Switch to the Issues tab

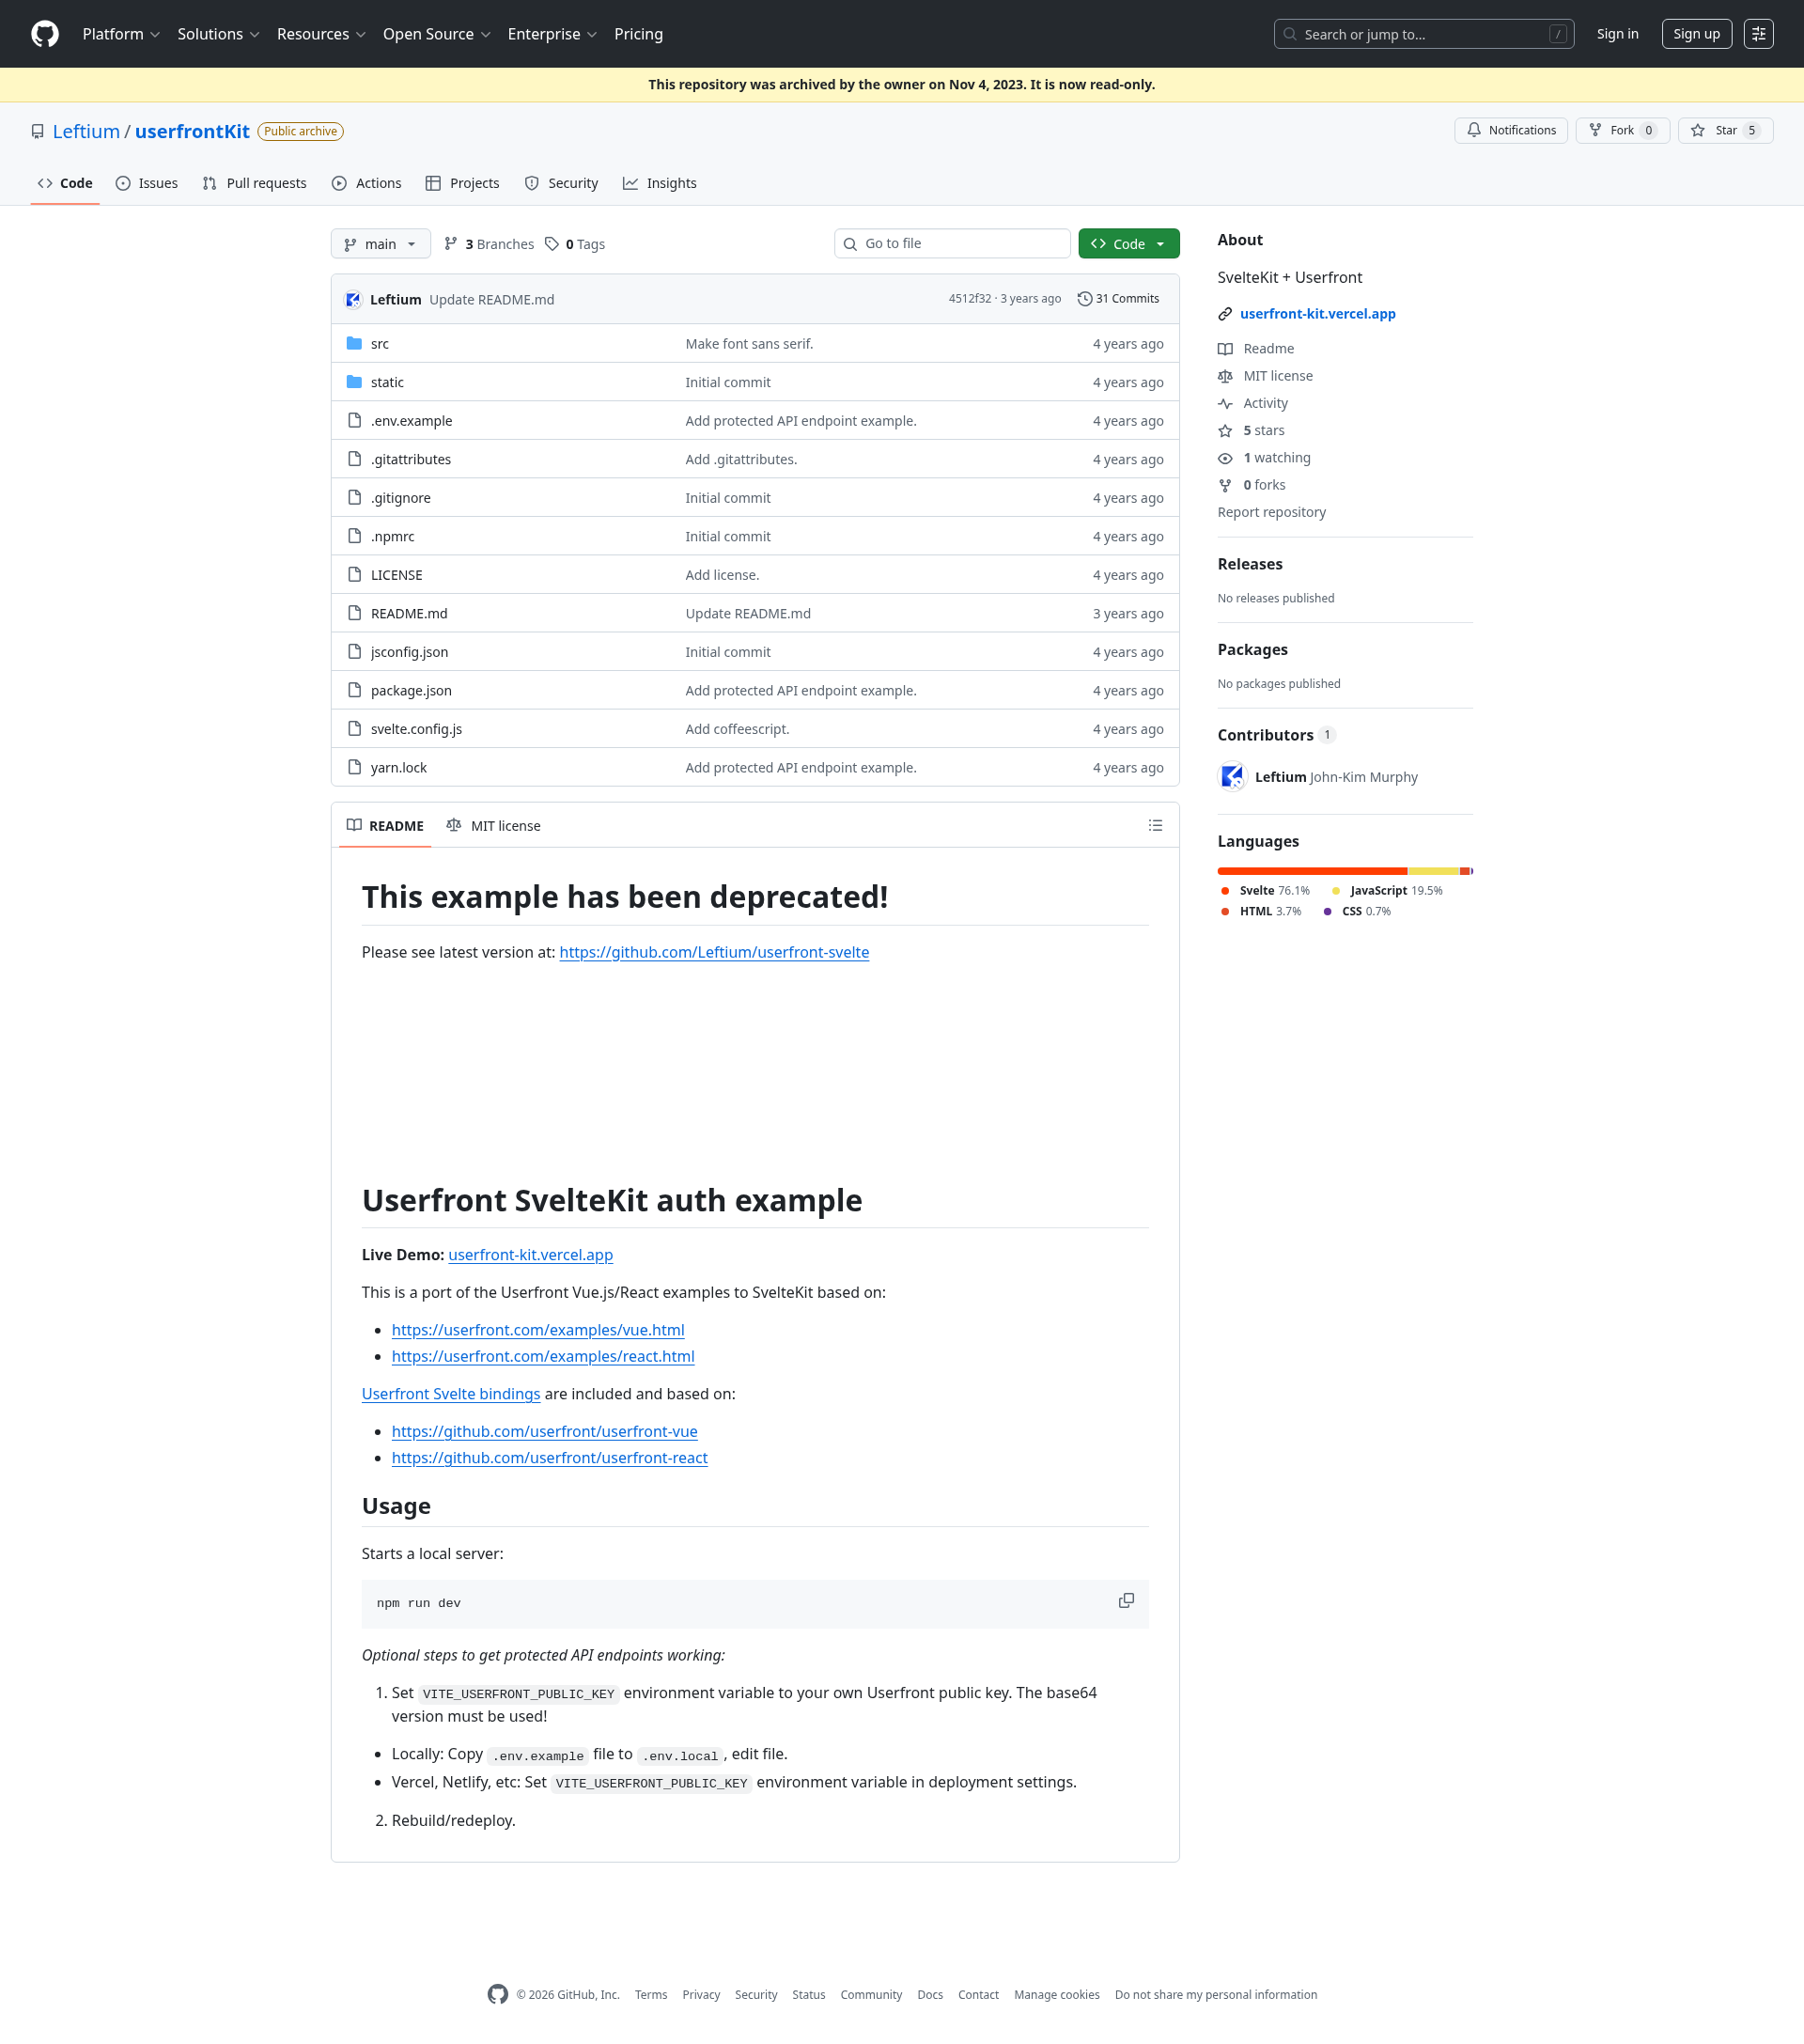pos(147,183)
